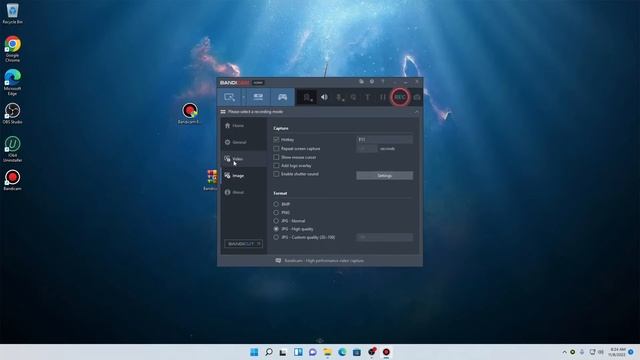Enable Repeat screen capture checkbox

point(276,149)
